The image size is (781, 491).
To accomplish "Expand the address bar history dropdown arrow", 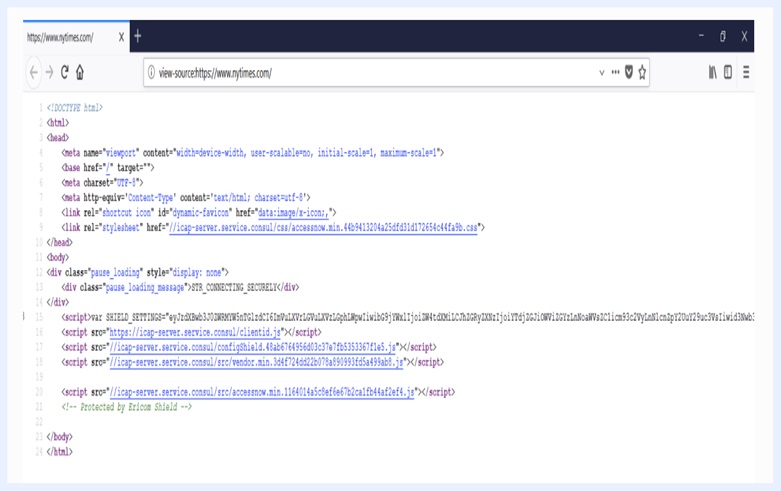I will pyautogui.click(x=602, y=73).
